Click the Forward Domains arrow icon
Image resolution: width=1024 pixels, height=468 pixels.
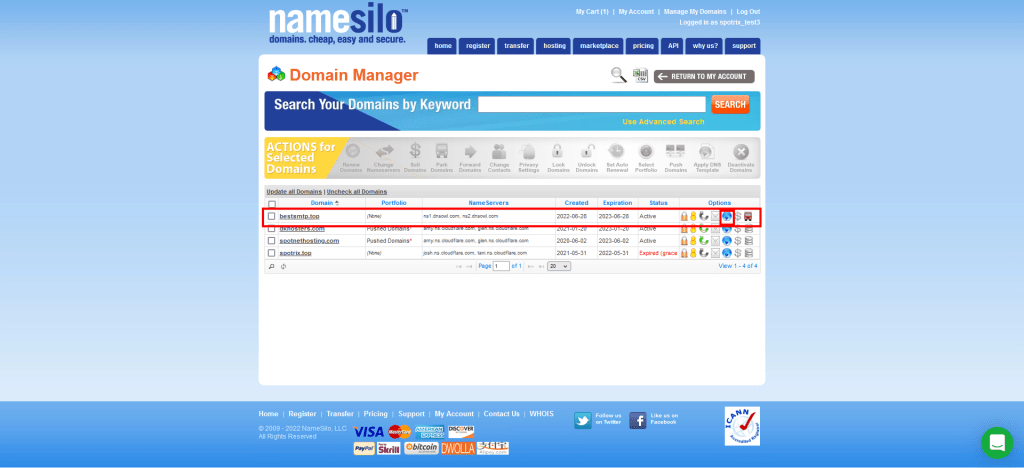click(x=470, y=151)
